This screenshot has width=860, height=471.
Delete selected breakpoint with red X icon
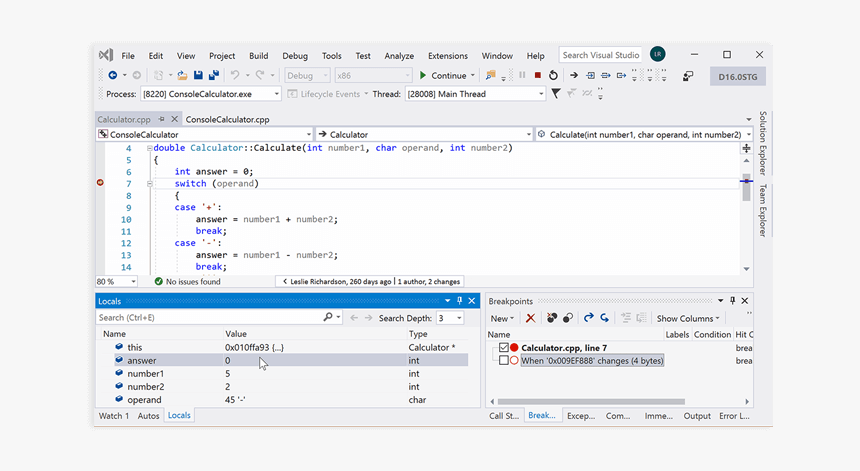530,318
